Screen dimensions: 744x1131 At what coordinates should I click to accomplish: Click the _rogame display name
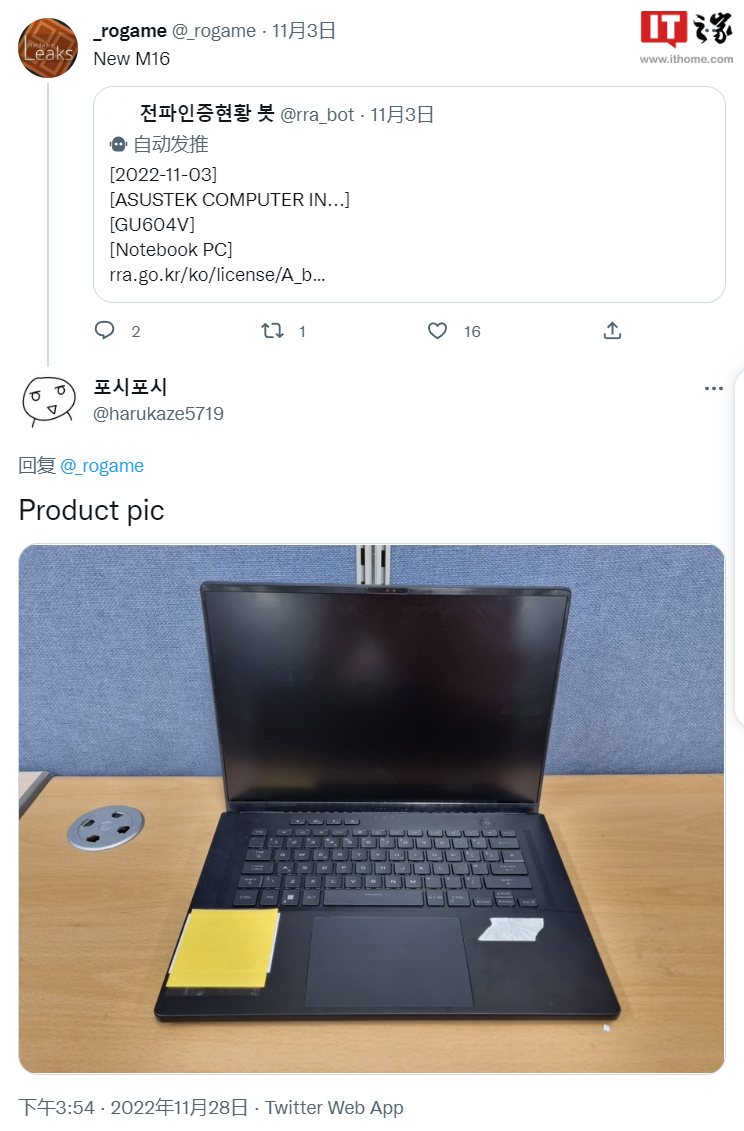(130, 30)
